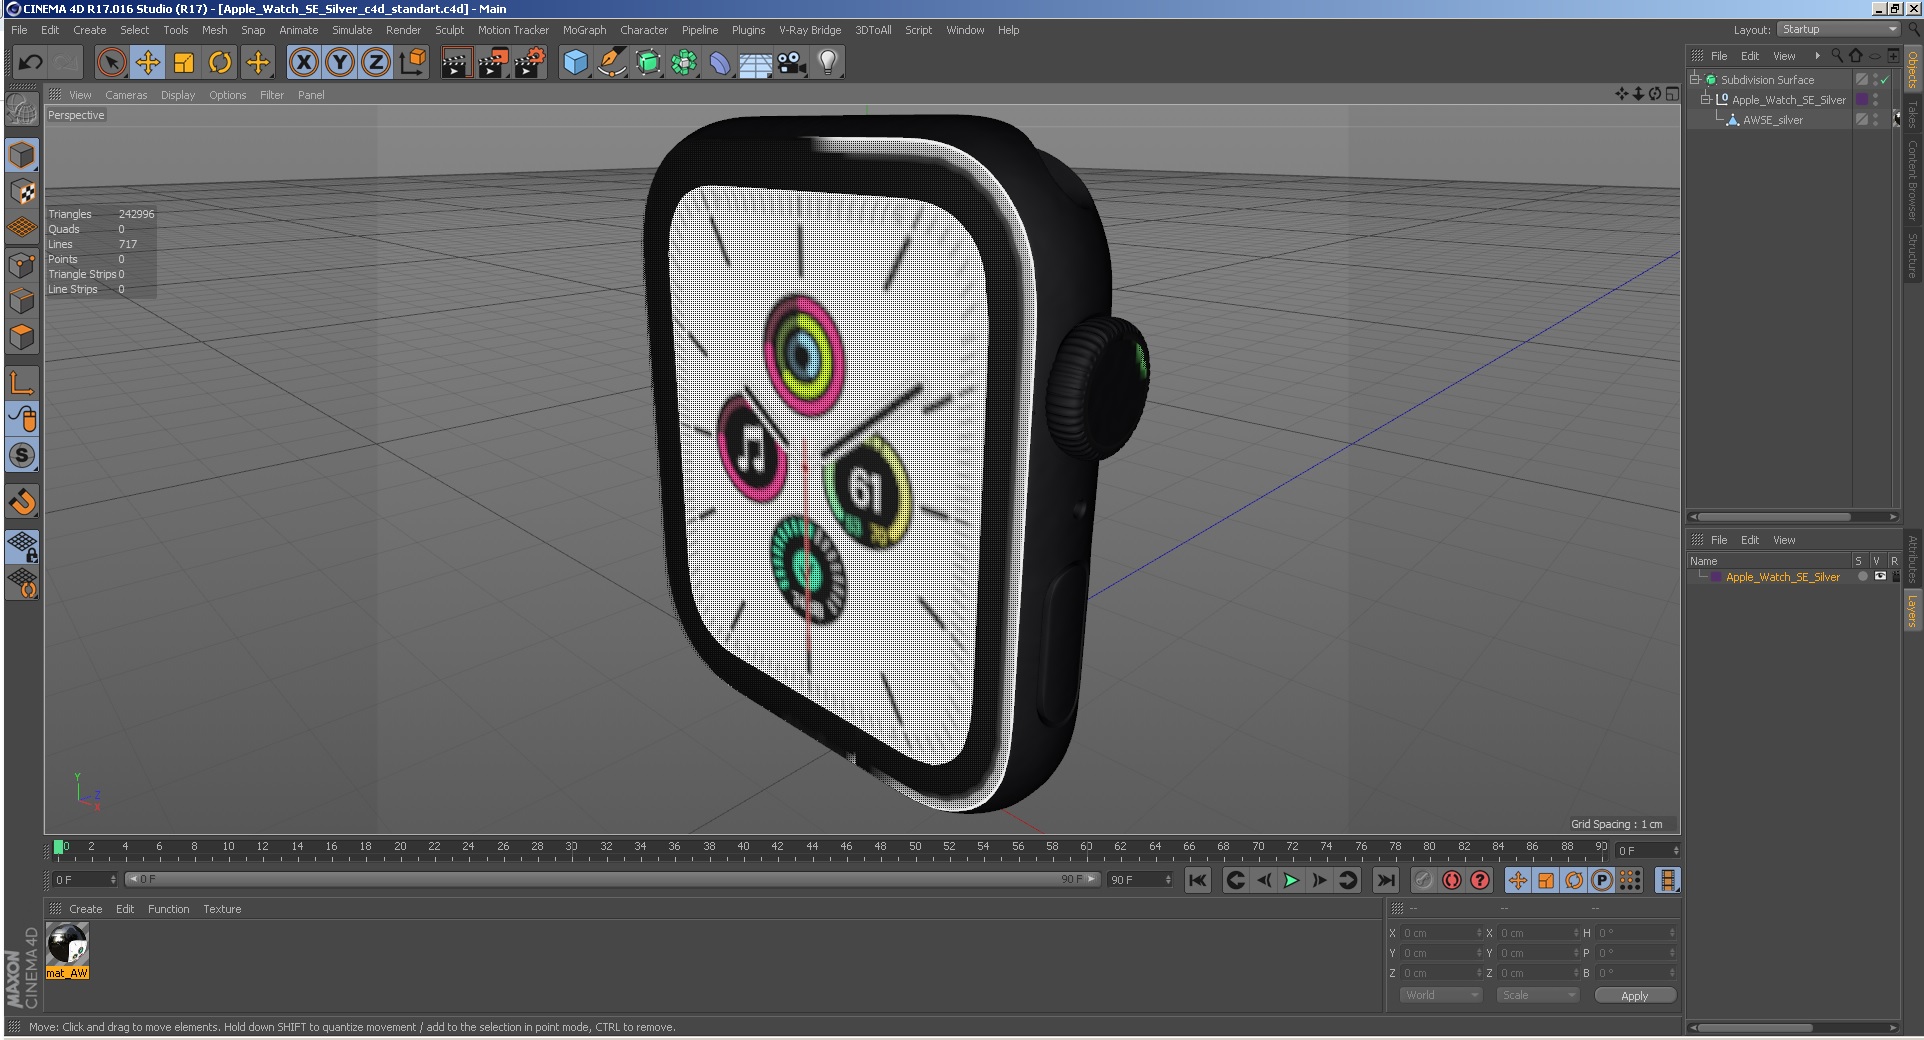
Task: Toggle viewport maximize icon
Action: click(x=1672, y=94)
